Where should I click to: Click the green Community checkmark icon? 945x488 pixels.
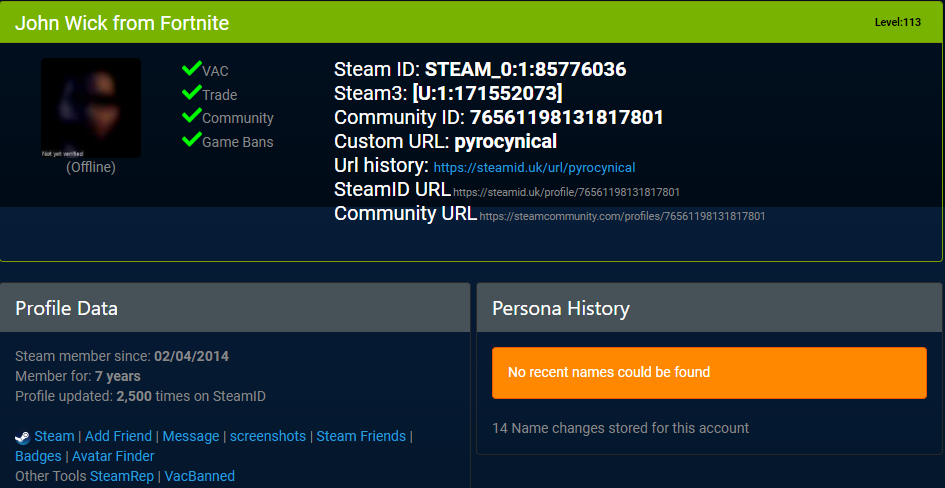(191, 115)
